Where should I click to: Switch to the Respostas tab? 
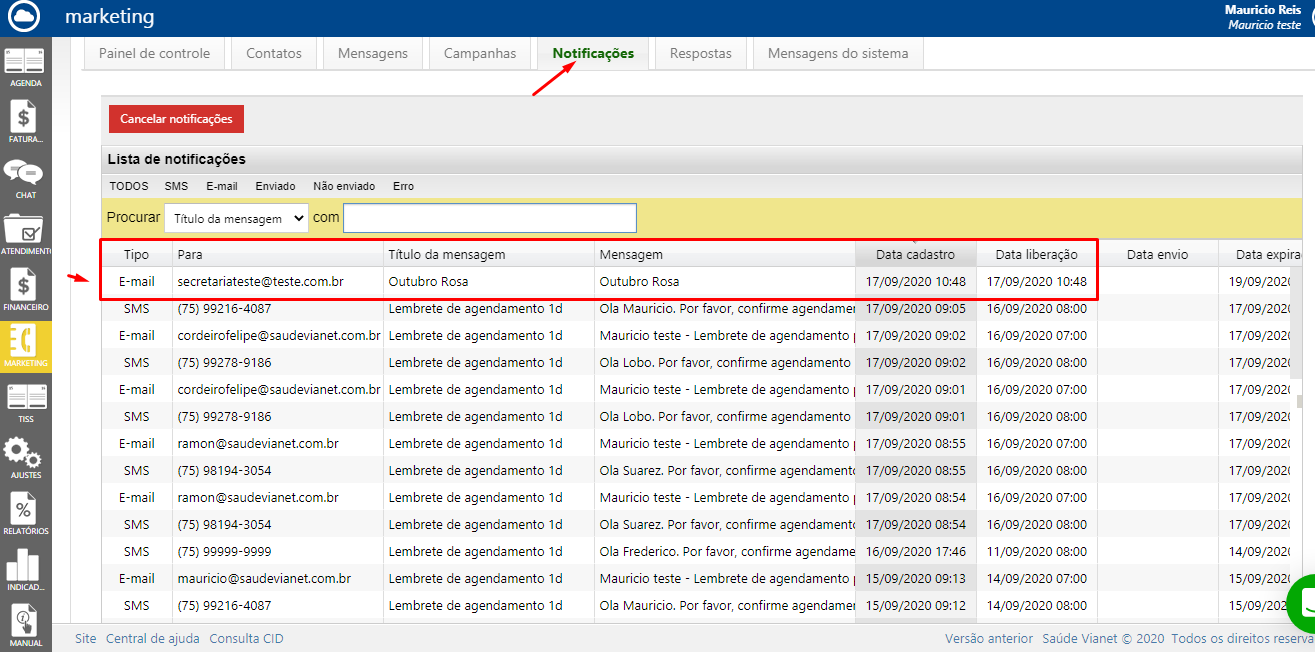point(700,54)
